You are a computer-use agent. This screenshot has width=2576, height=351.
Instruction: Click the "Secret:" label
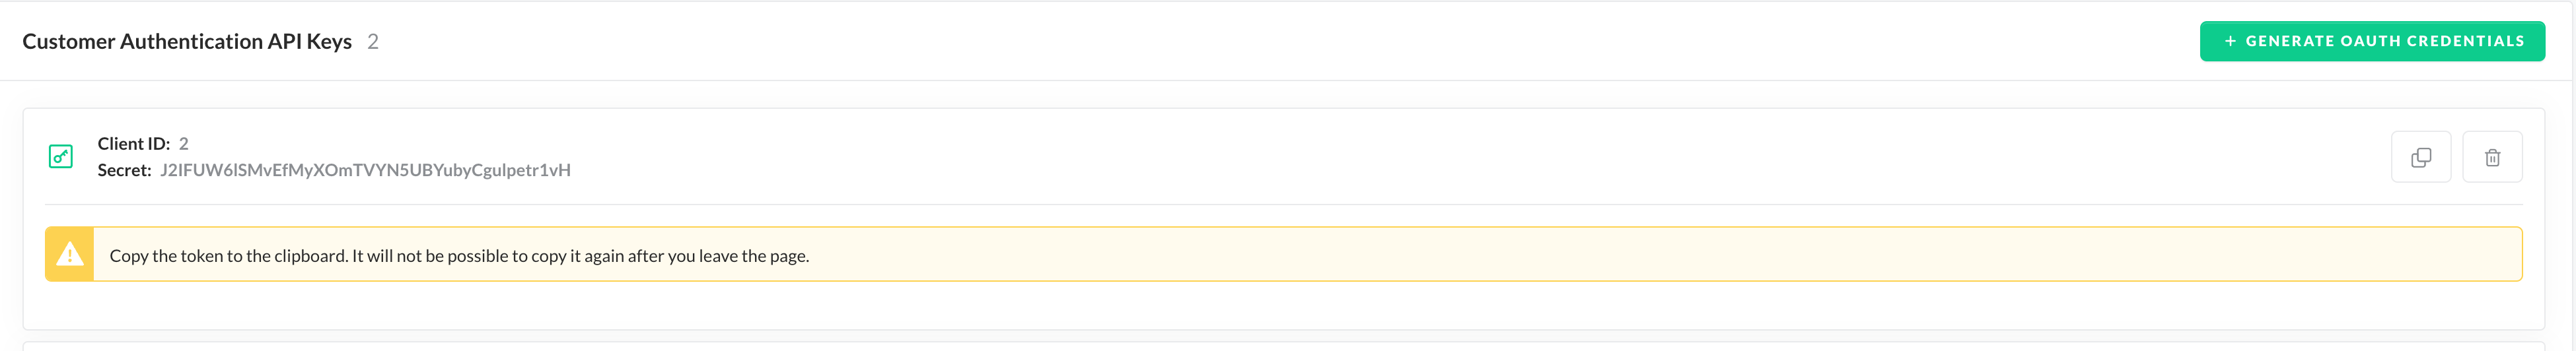pyautogui.click(x=125, y=170)
